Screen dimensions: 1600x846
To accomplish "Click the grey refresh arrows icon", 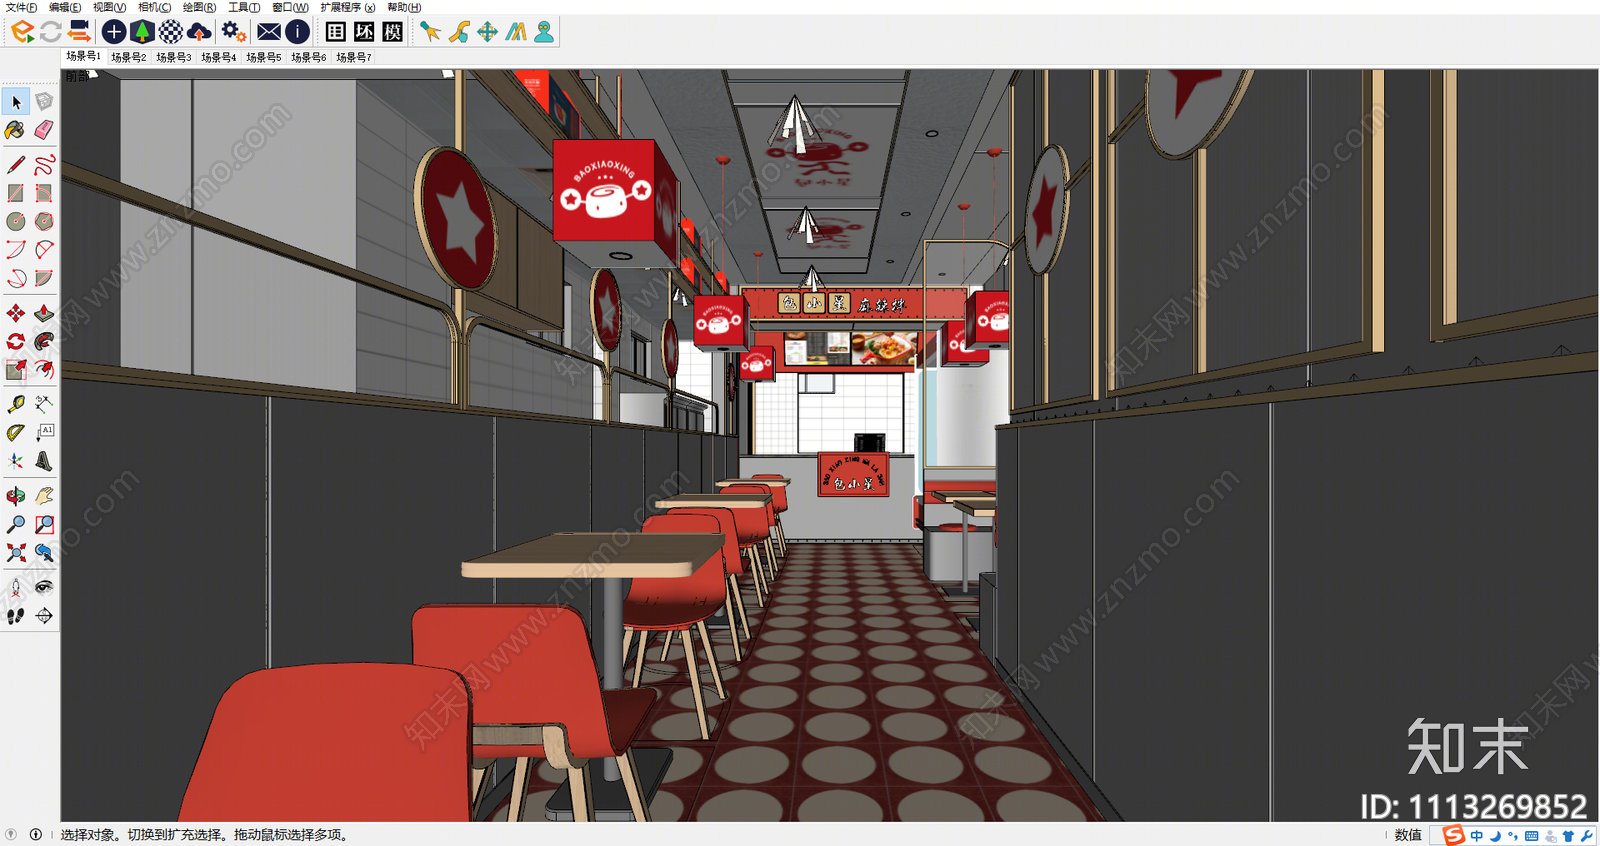I will pos(50,32).
